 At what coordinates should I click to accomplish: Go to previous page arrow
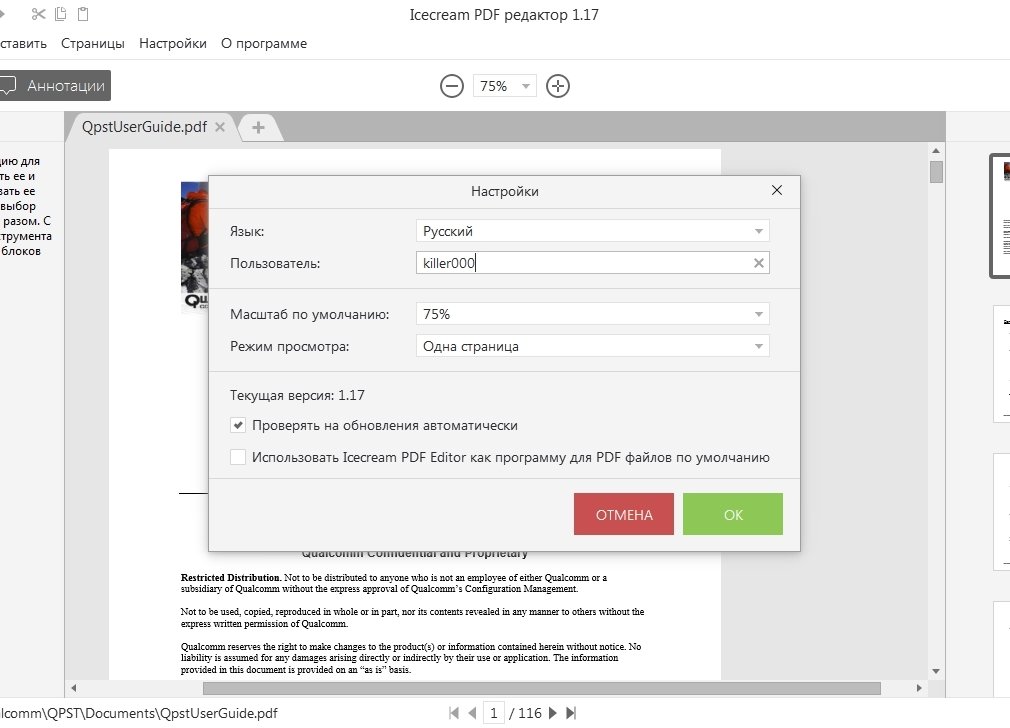(472, 713)
